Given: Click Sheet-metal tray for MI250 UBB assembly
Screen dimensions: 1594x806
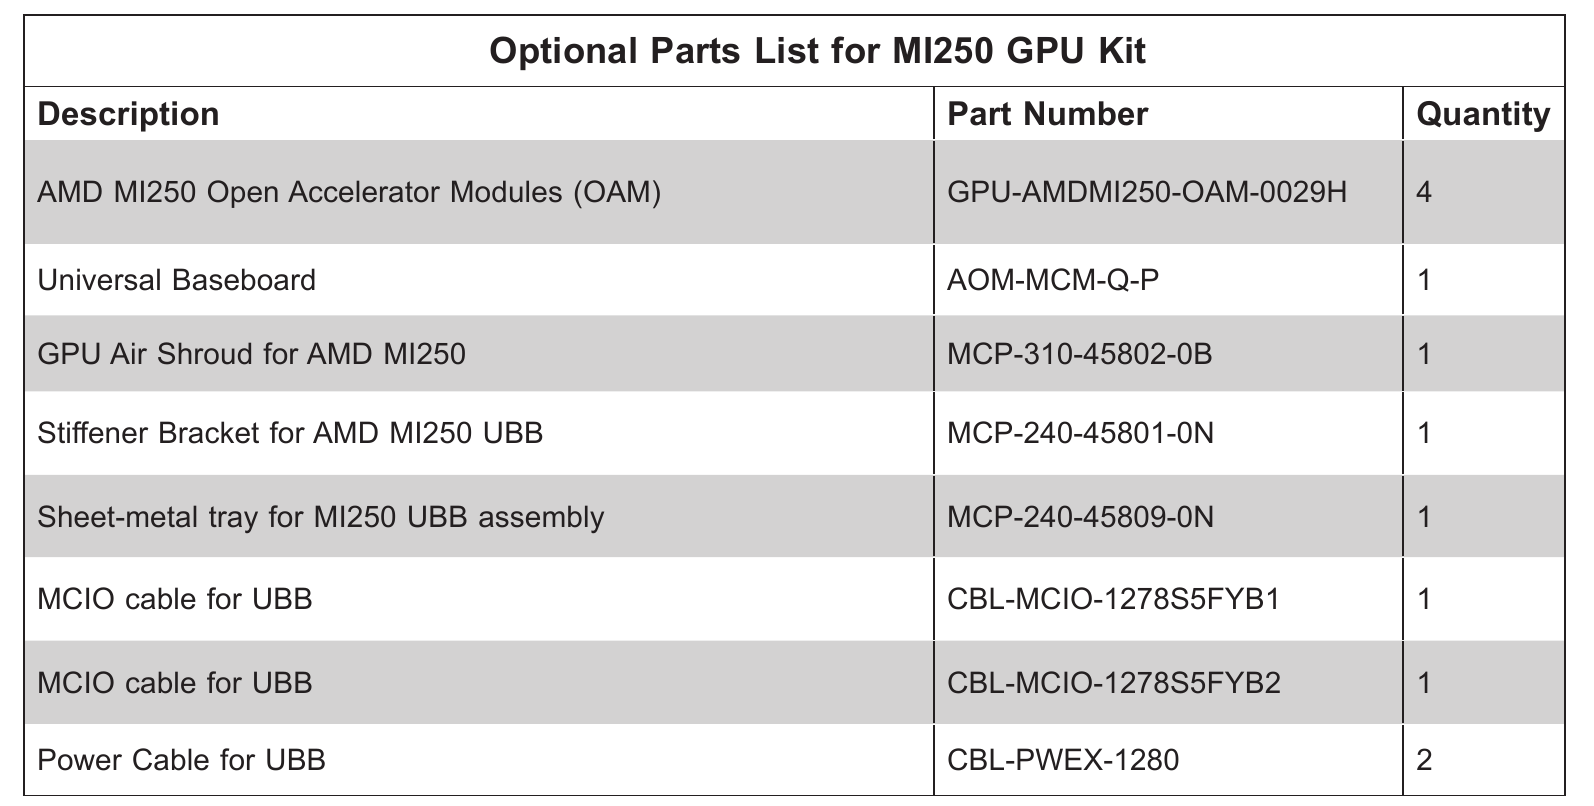Looking at the screenshot, I should coord(320,517).
